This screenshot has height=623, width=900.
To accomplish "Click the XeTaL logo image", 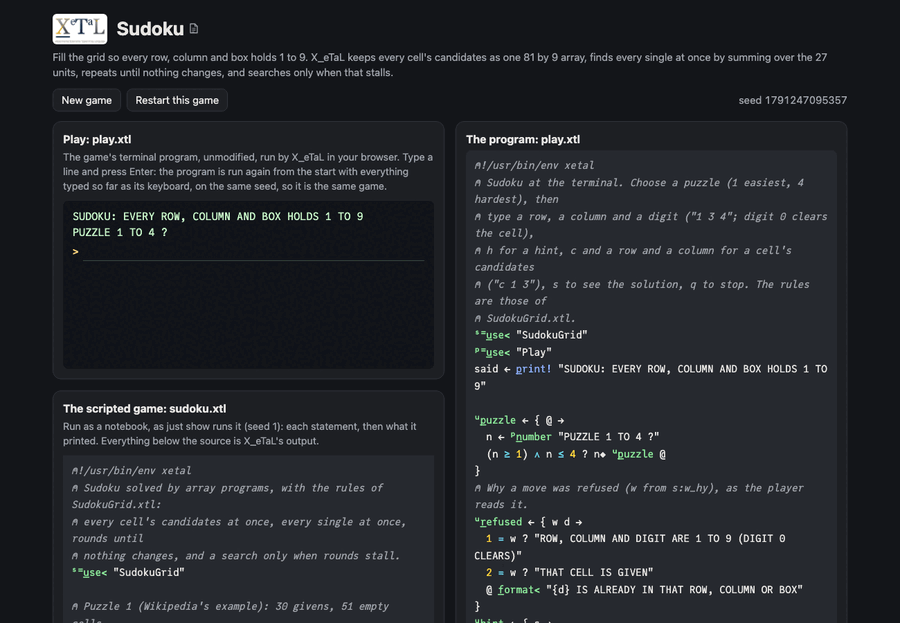I will [x=80, y=29].
